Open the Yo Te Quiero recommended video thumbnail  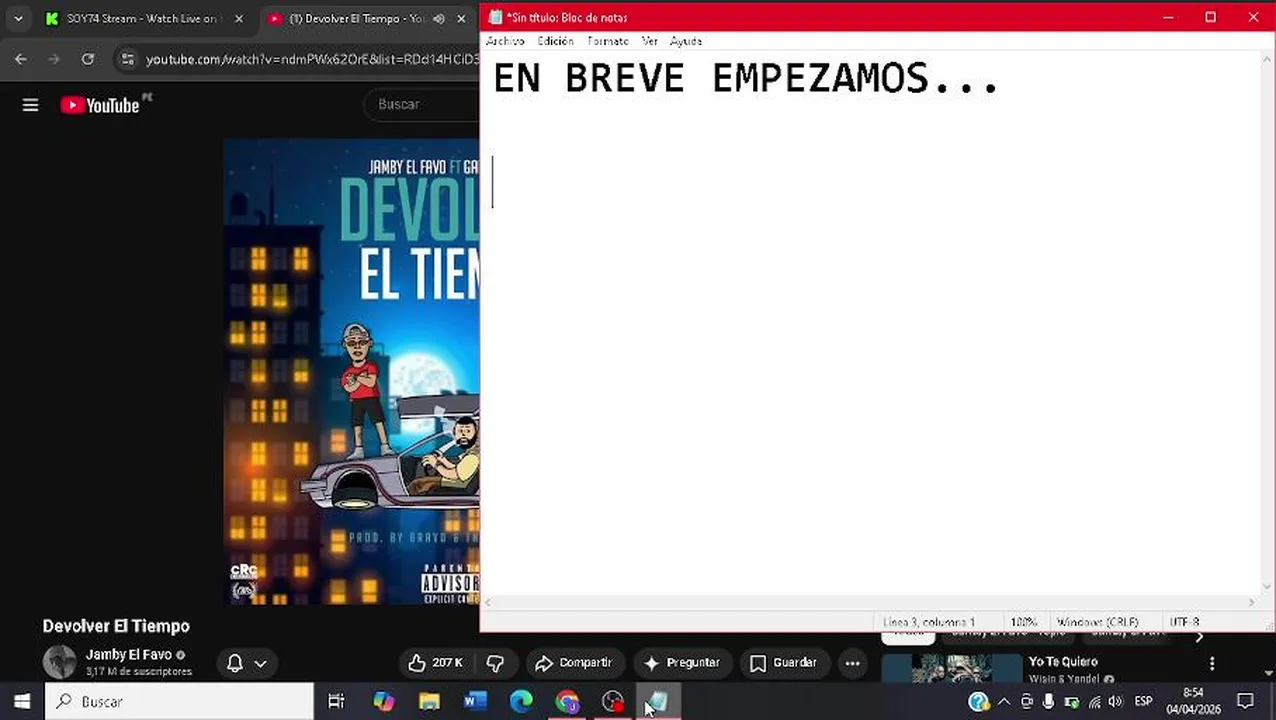pyautogui.click(x=951, y=668)
